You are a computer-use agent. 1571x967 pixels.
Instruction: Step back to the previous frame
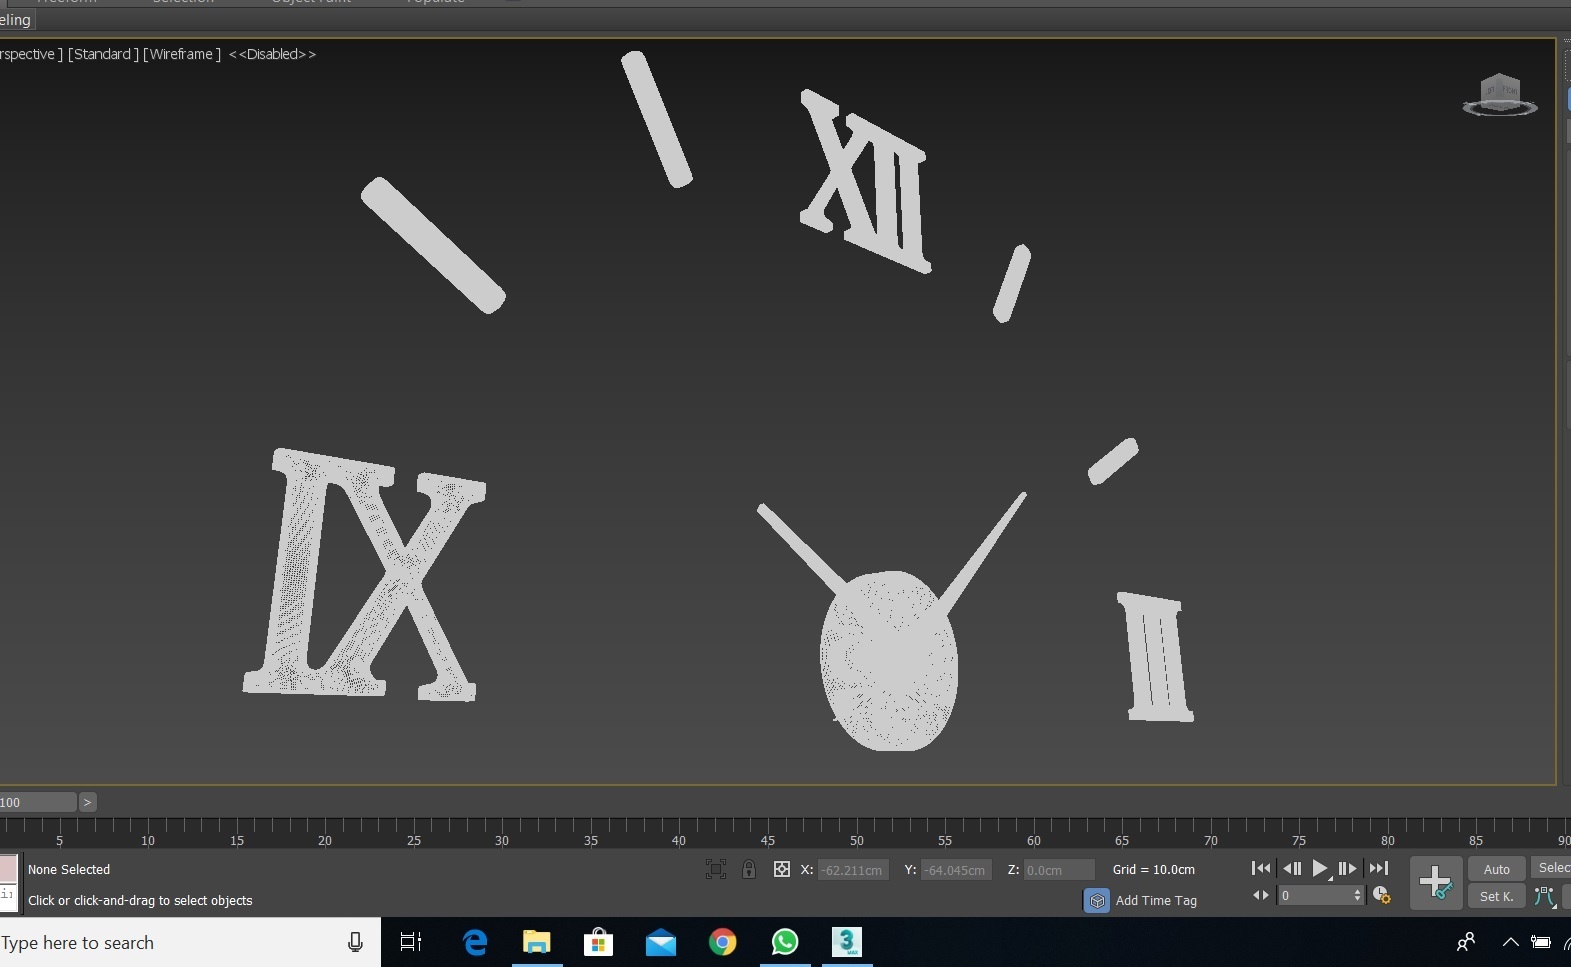point(1291,868)
